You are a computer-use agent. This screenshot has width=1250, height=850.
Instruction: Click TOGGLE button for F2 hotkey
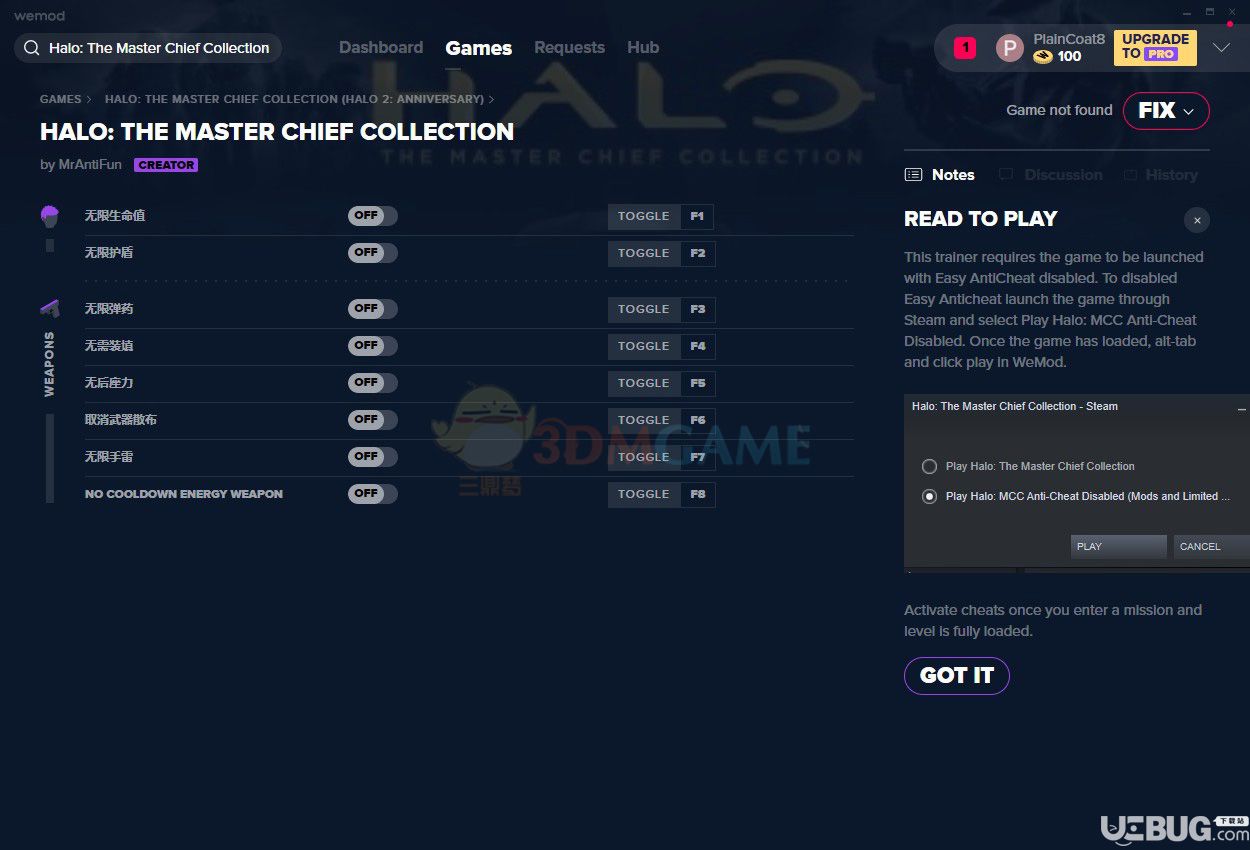tap(644, 254)
